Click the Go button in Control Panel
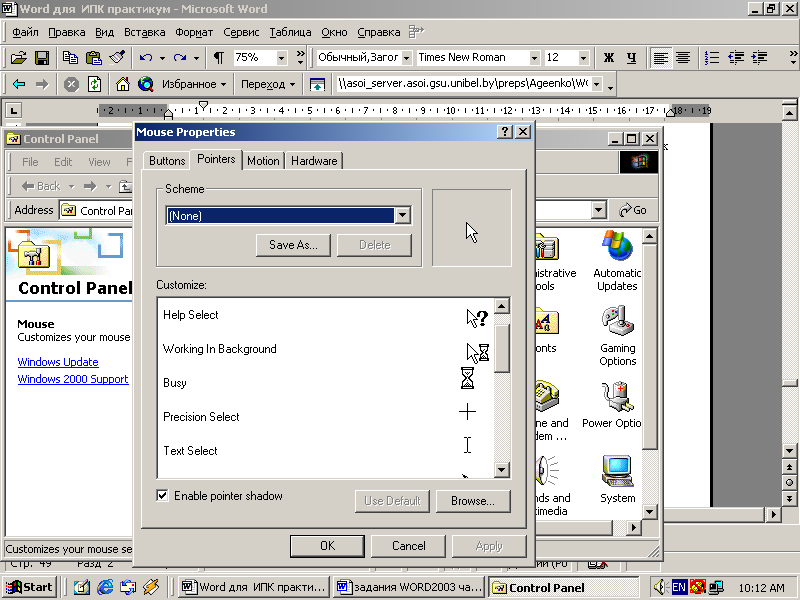The image size is (800, 600). click(633, 210)
